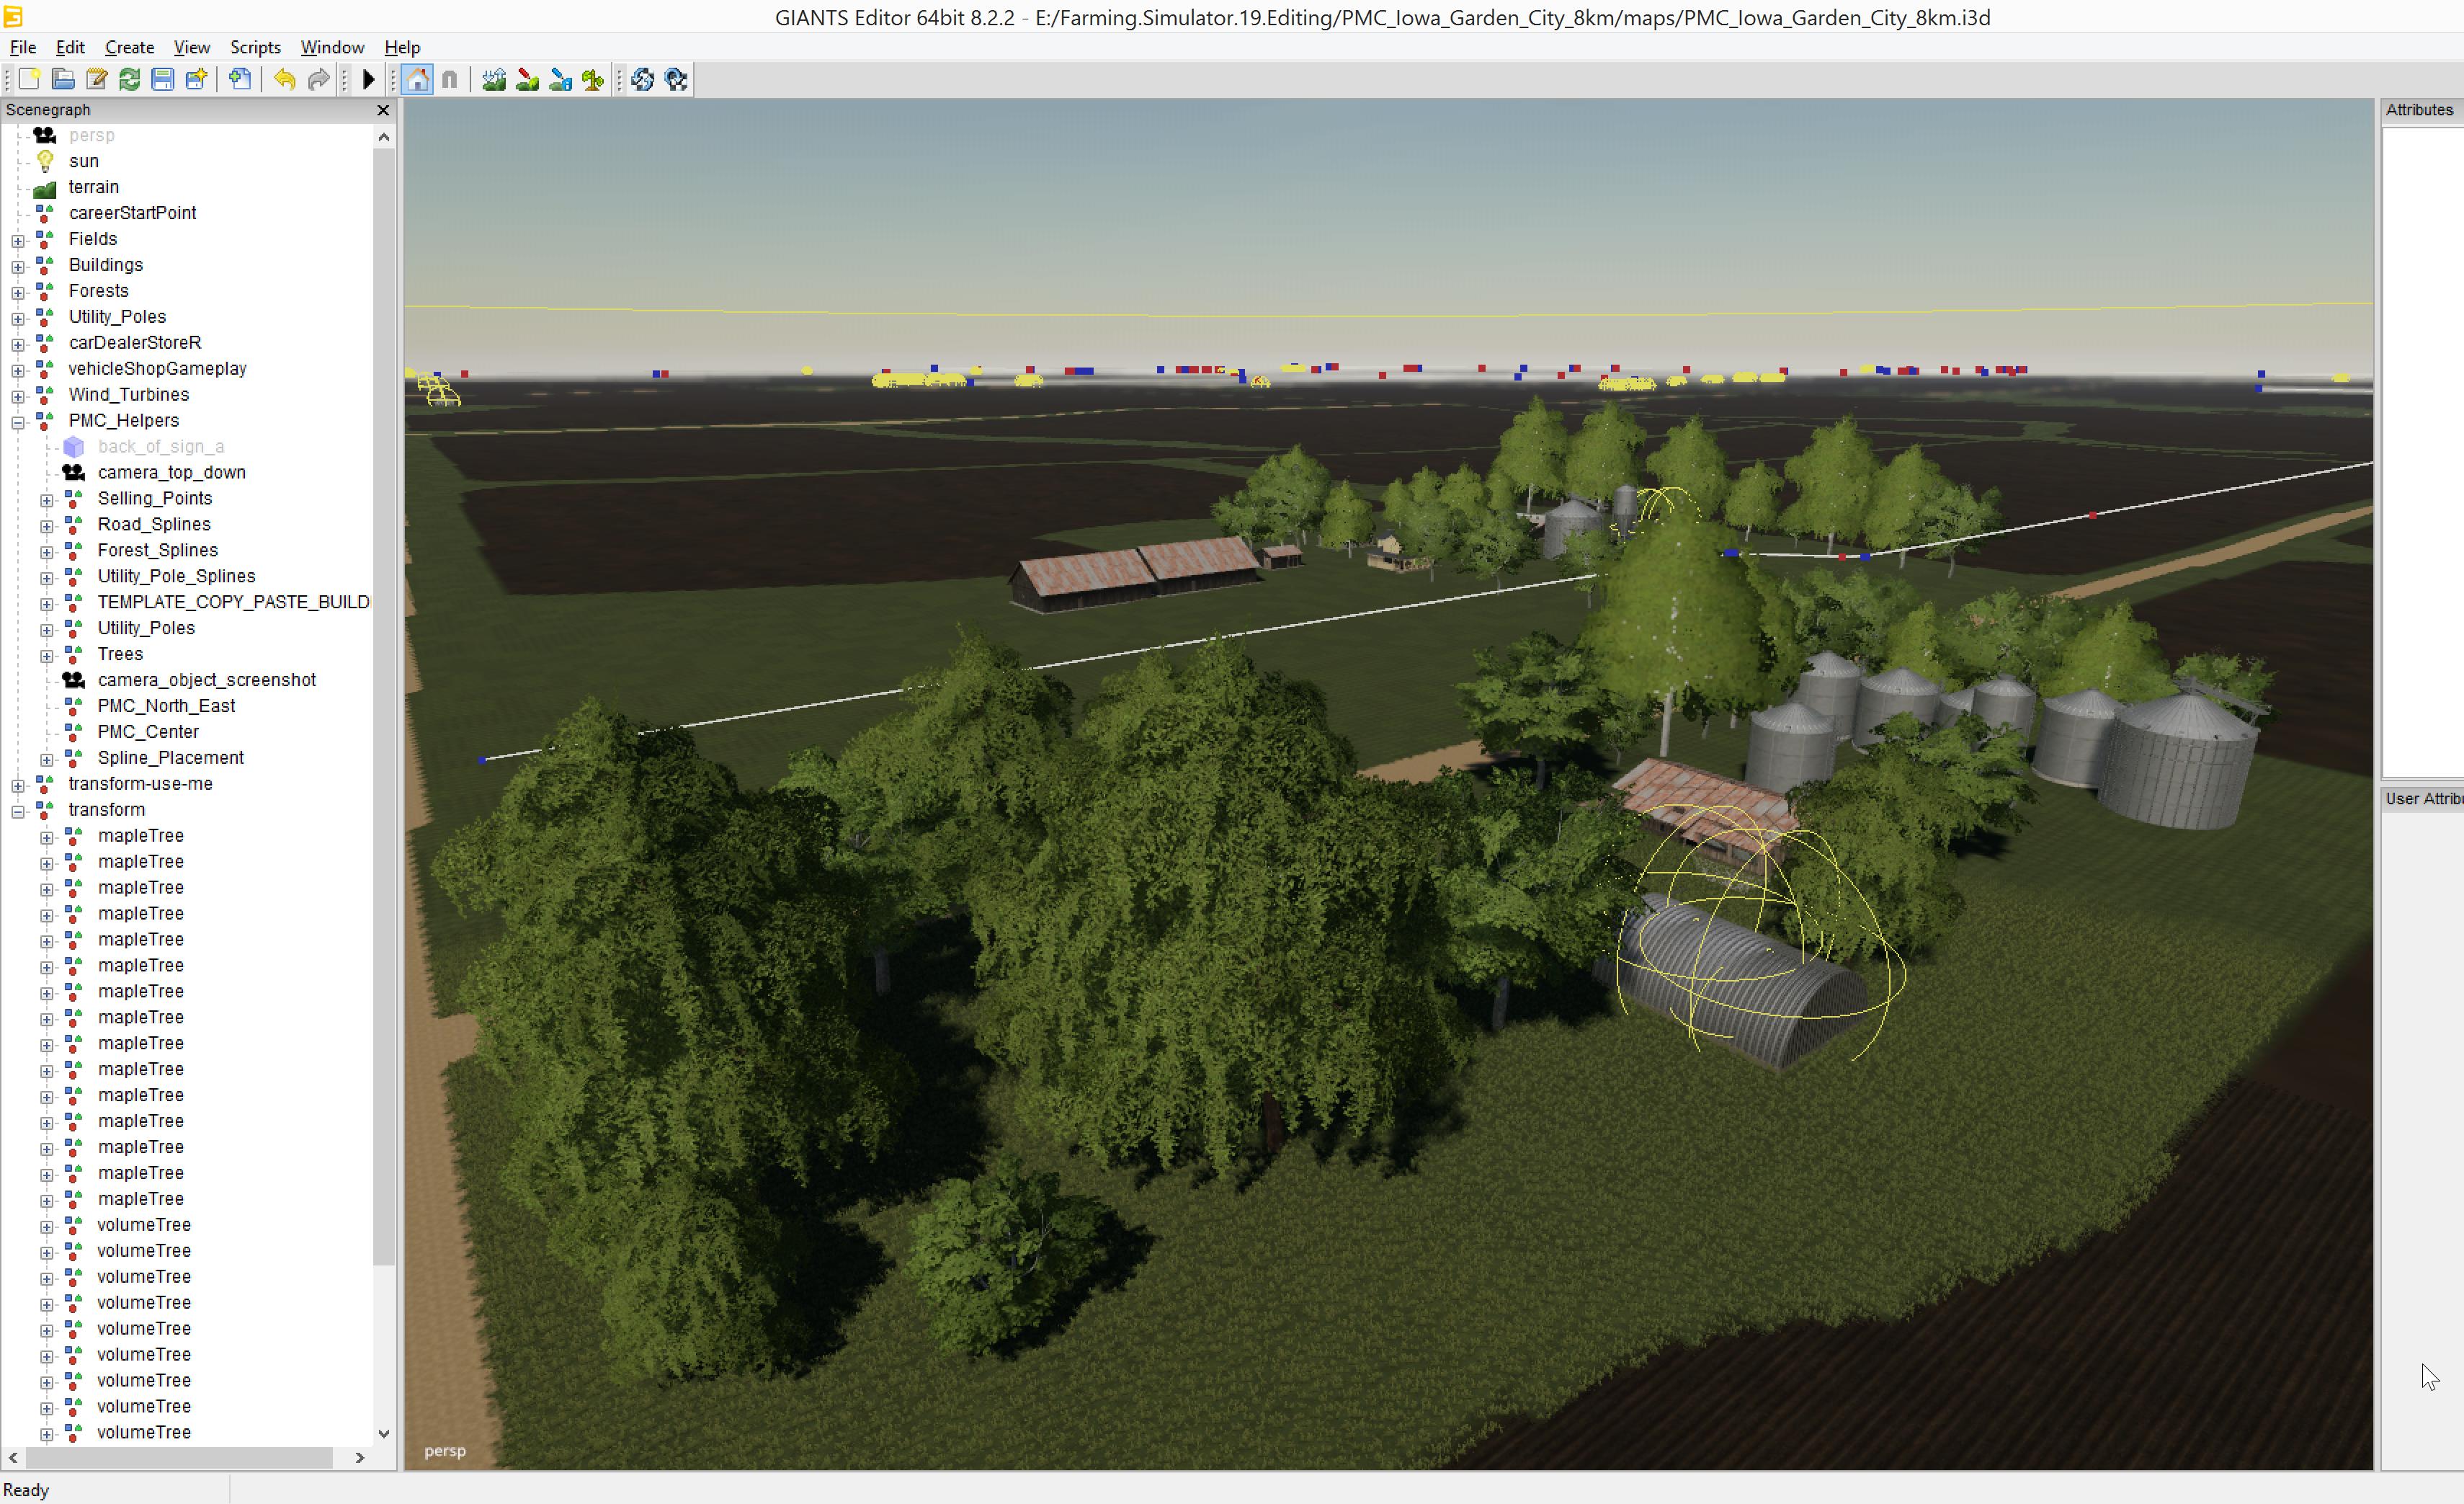Select the Utility_Pole_Splines node

176,576
